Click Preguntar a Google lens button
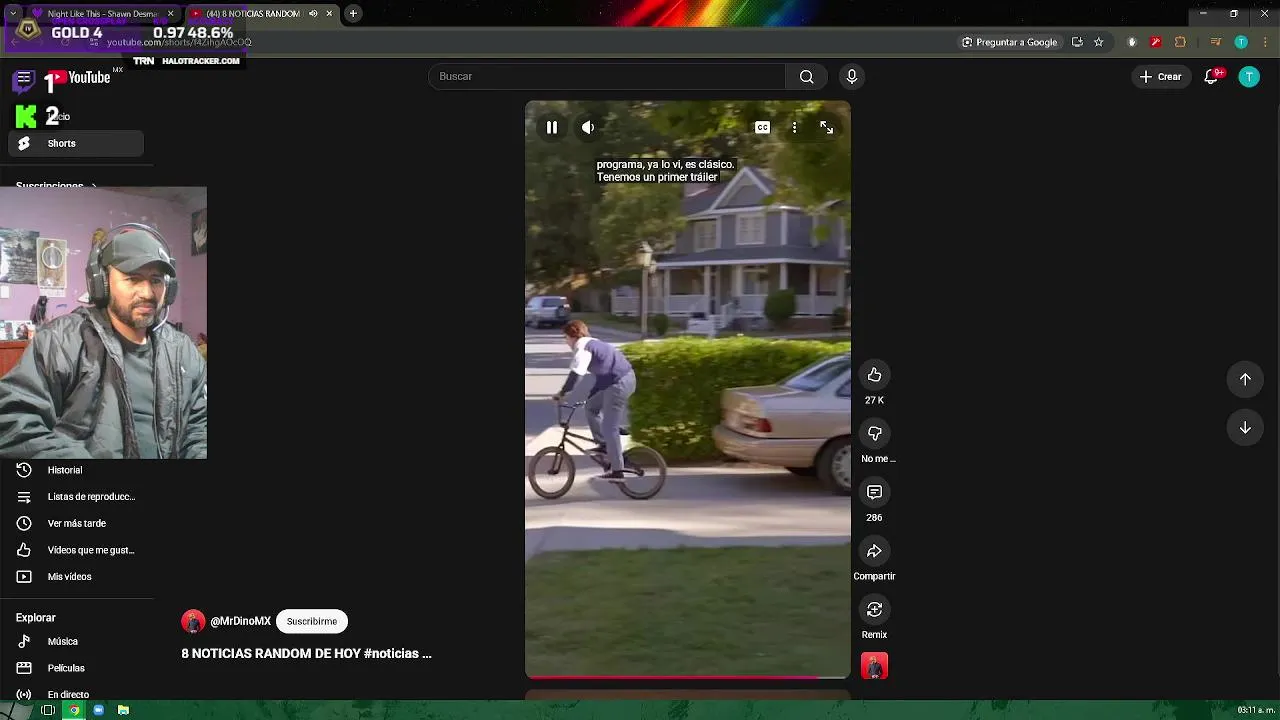Image resolution: width=1280 pixels, height=720 pixels. 1010,42
